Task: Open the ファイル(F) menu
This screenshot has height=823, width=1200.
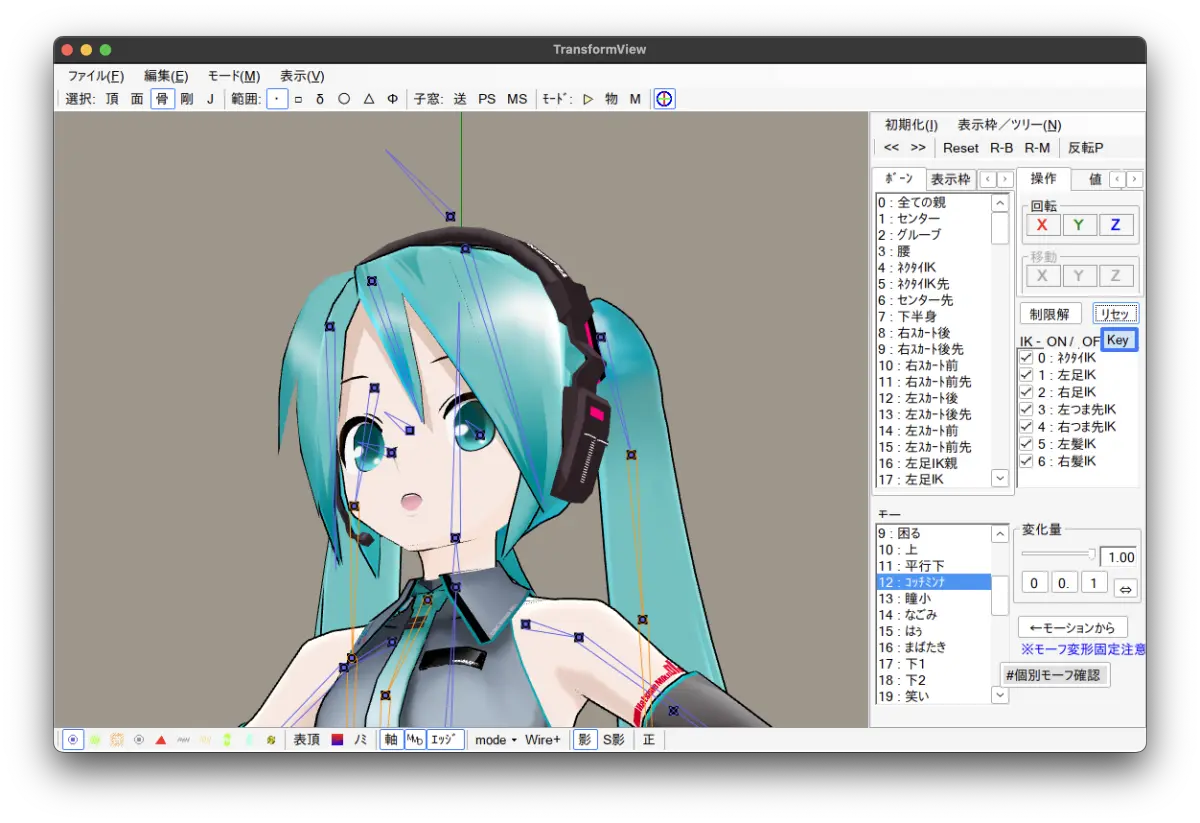Action: pos(96,76)
